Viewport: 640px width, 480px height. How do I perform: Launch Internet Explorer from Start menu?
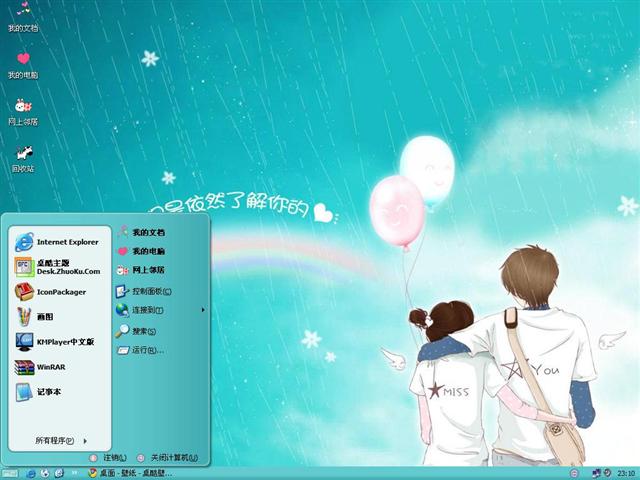60,242
